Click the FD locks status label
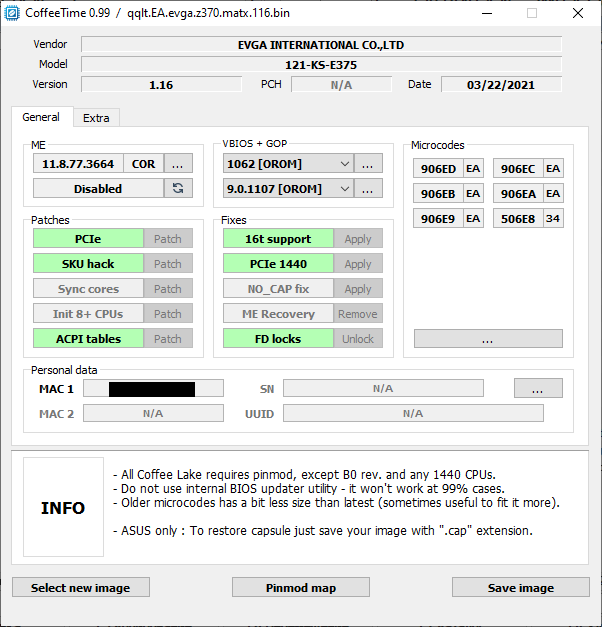The width and height of the screenshot is (602, 627). [278, 339]
